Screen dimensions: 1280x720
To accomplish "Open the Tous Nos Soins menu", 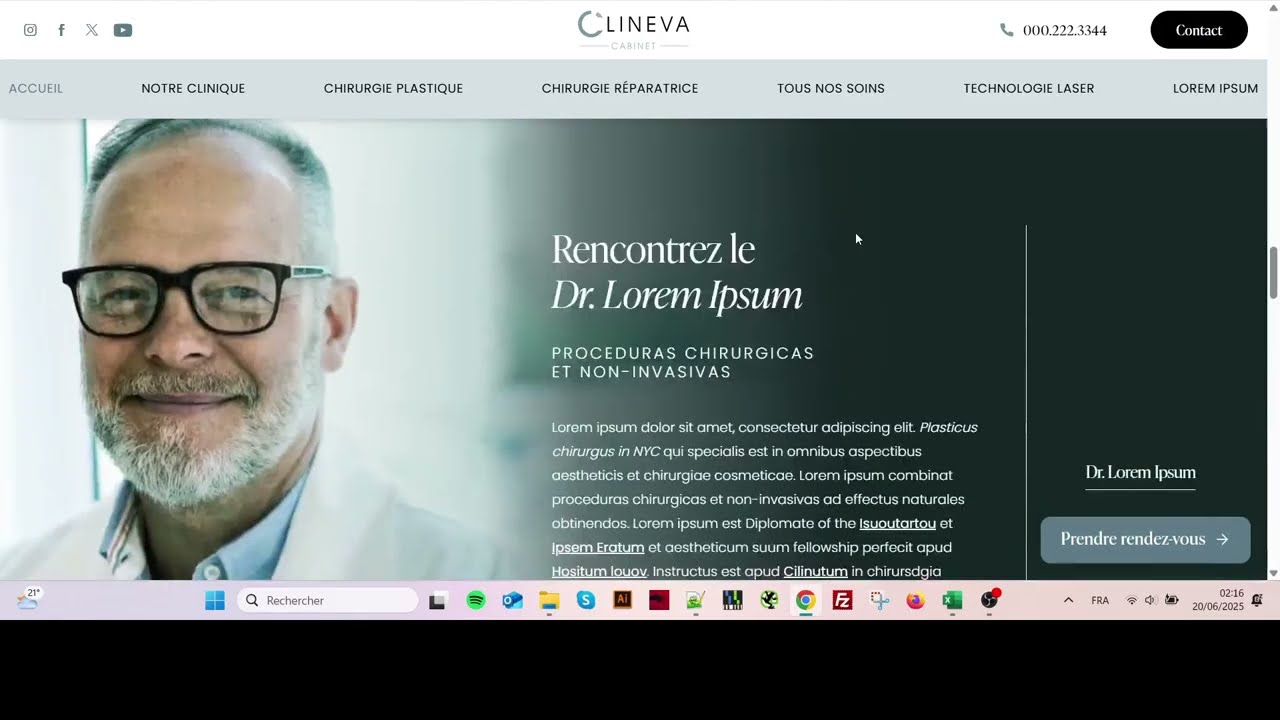I will tap(831, 88).
